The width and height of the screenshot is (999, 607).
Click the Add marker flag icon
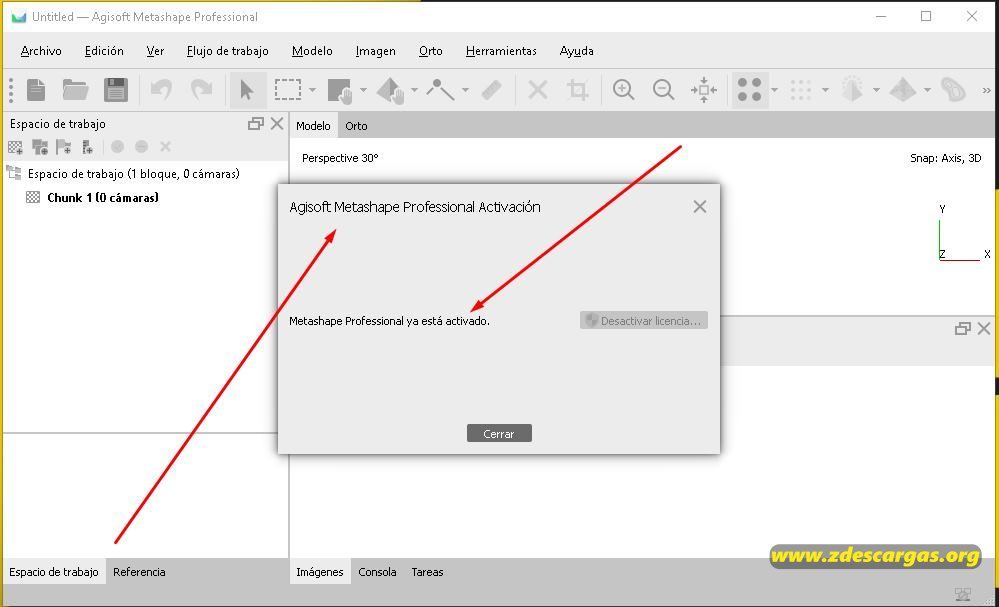[64, 147]
